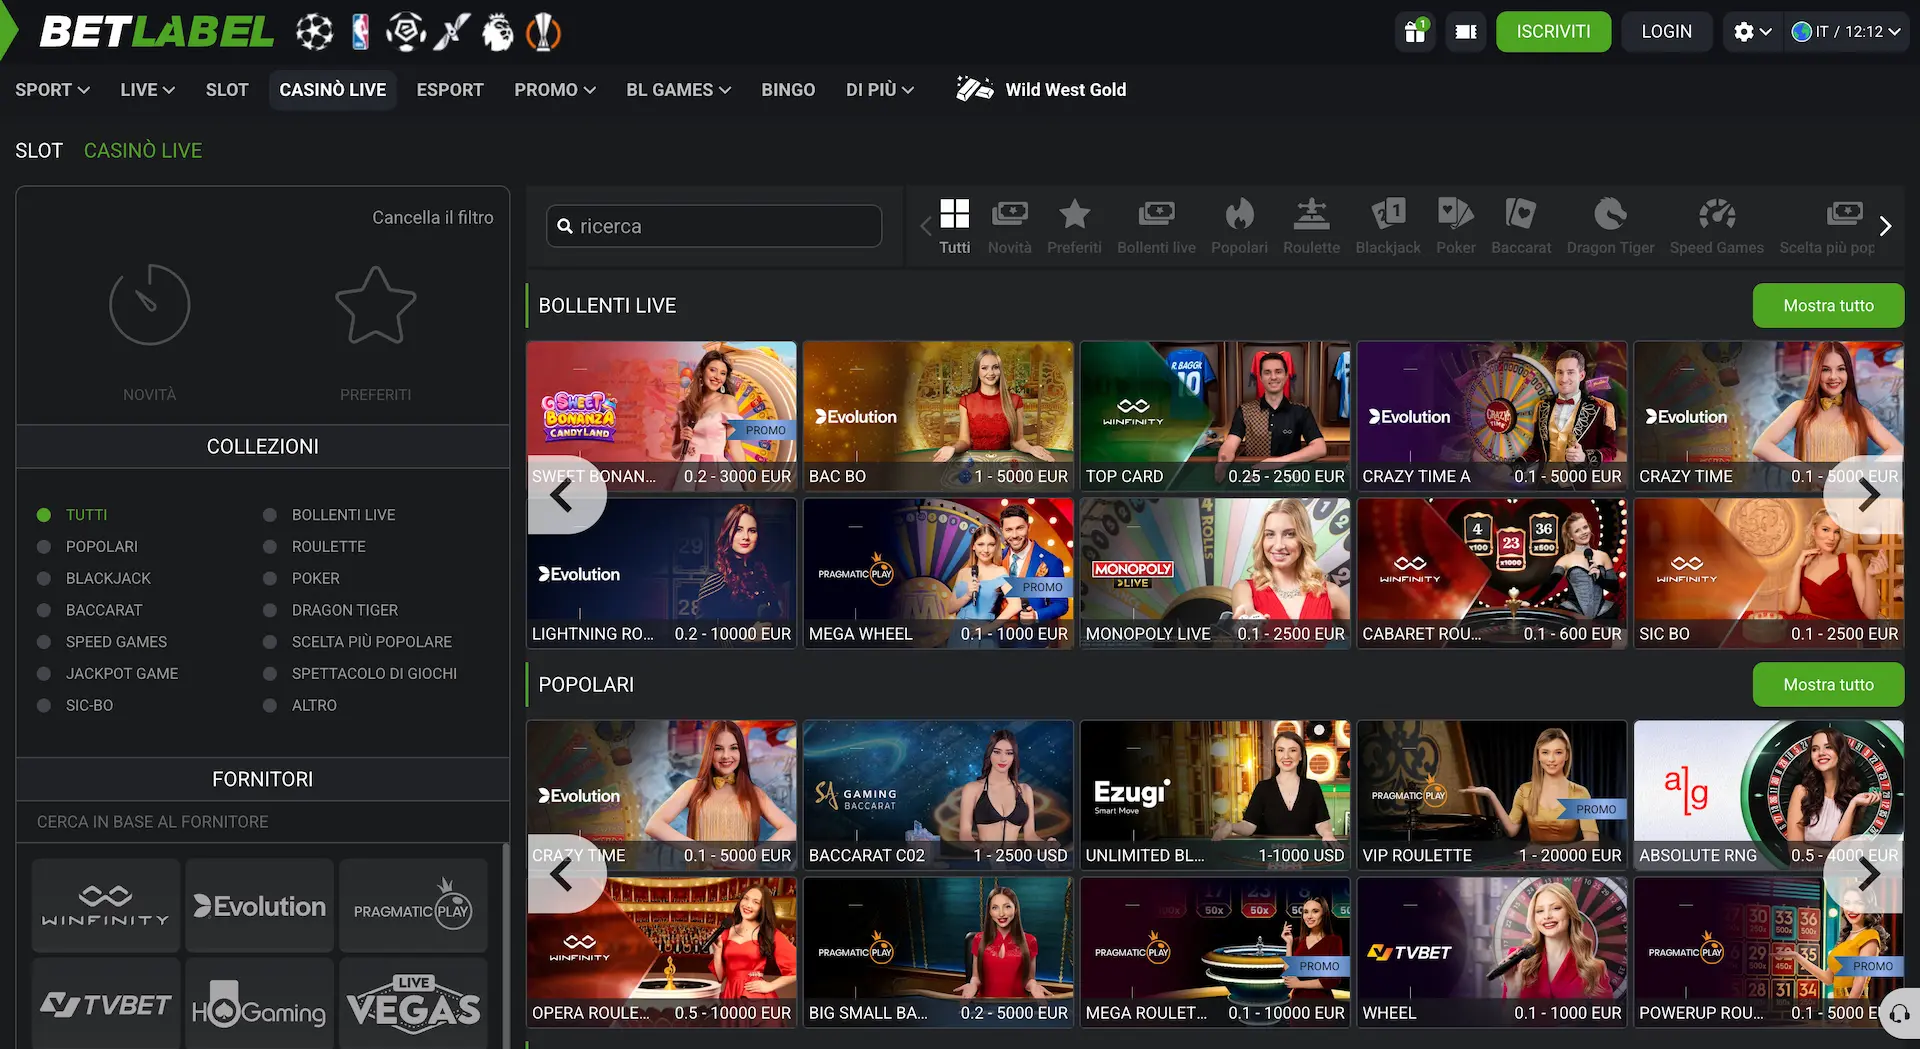Open the IT language and time dropdown
1920x1049 pixels.
(1846, 32)
